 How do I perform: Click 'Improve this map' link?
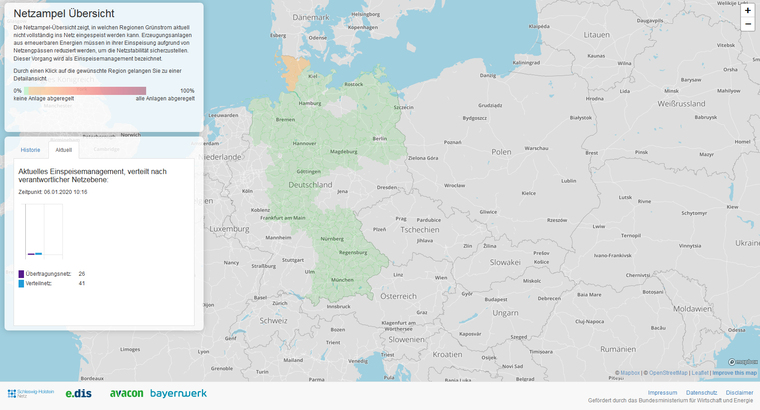coord(734,373)
